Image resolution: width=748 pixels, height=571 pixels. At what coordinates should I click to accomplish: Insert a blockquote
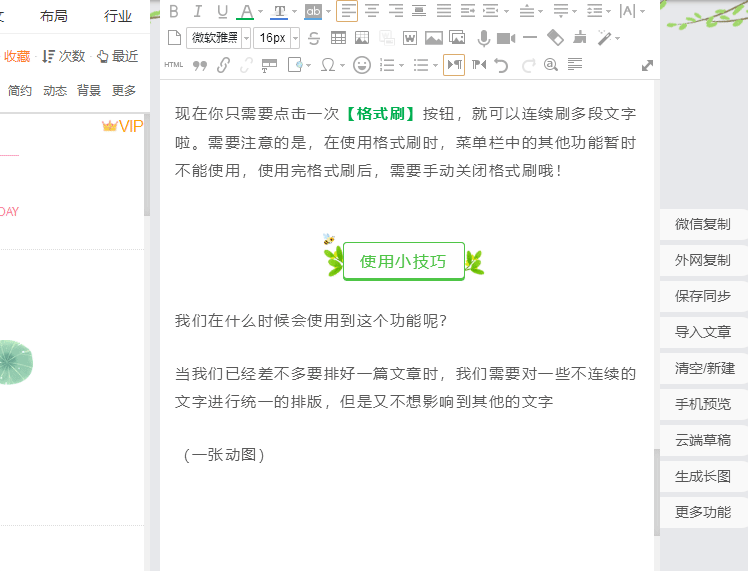click(x=199, y=65)
